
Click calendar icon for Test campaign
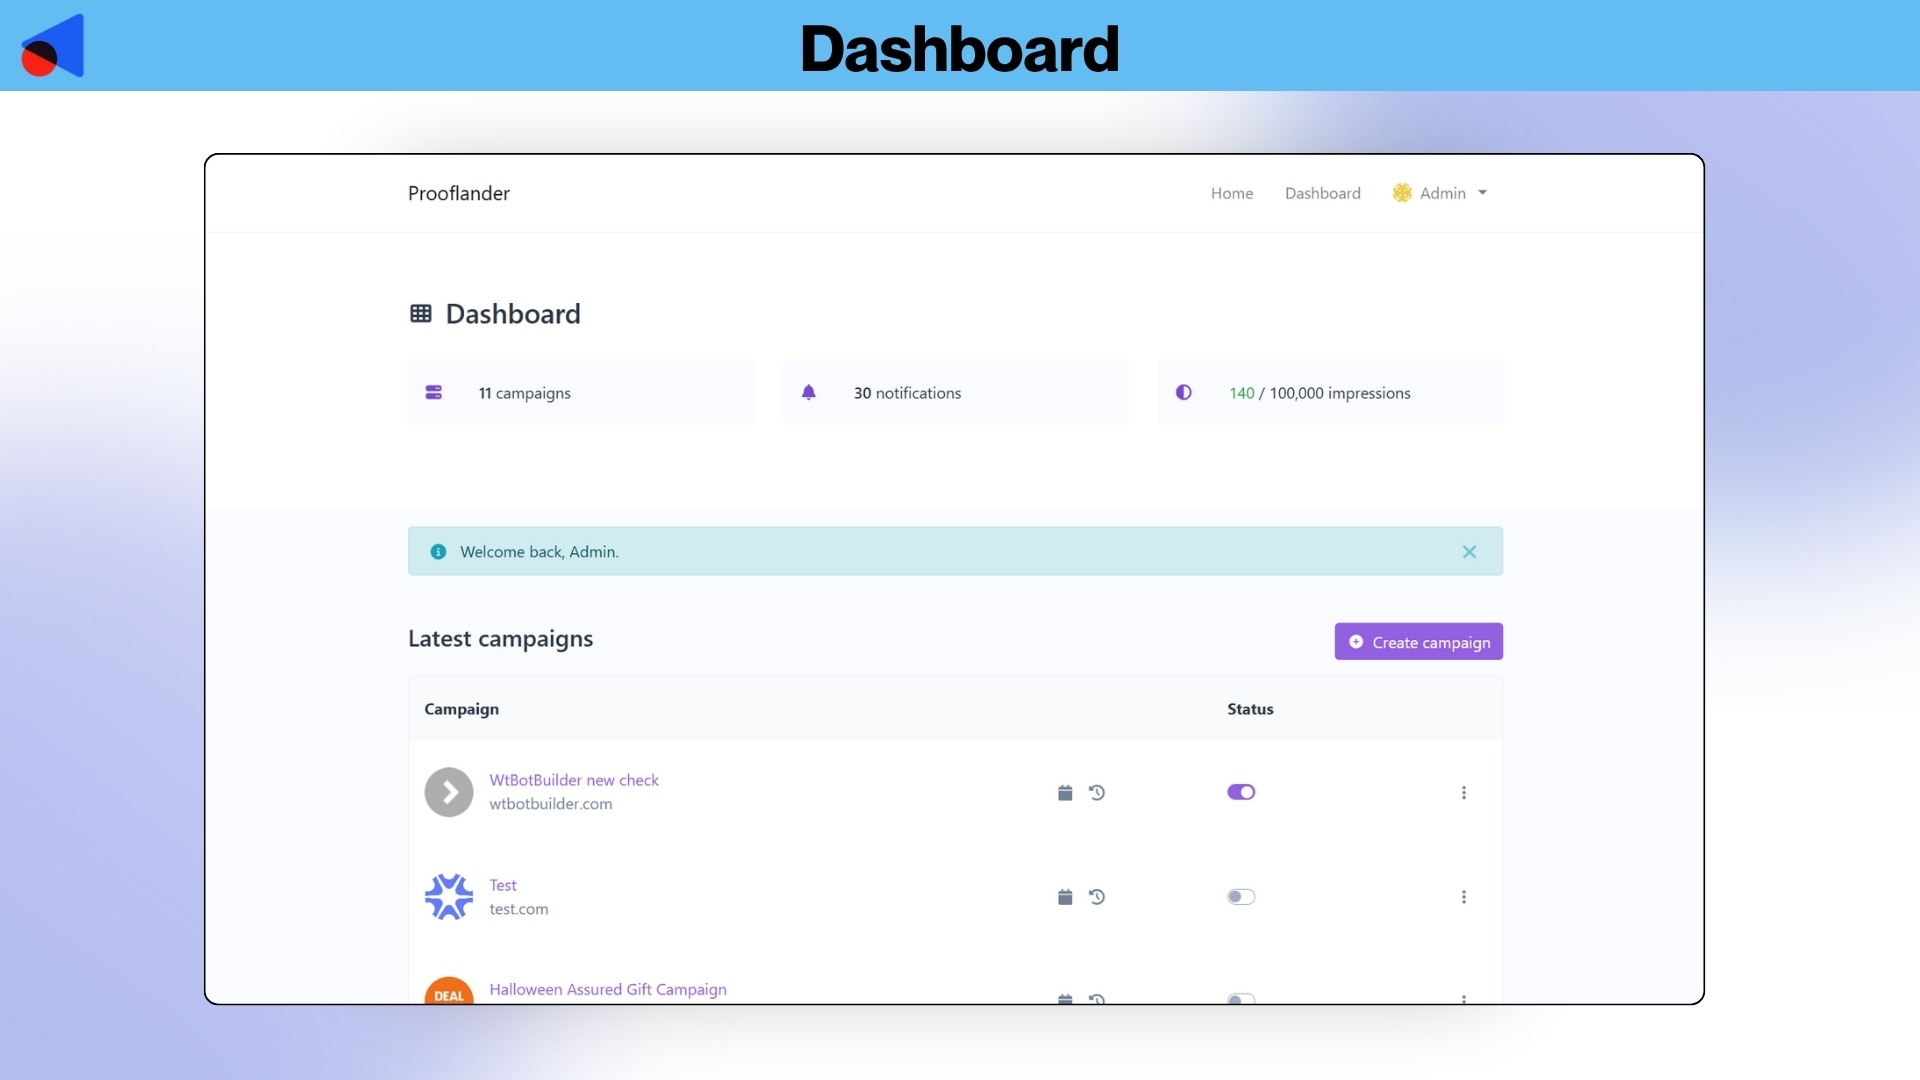point(1065,897)
